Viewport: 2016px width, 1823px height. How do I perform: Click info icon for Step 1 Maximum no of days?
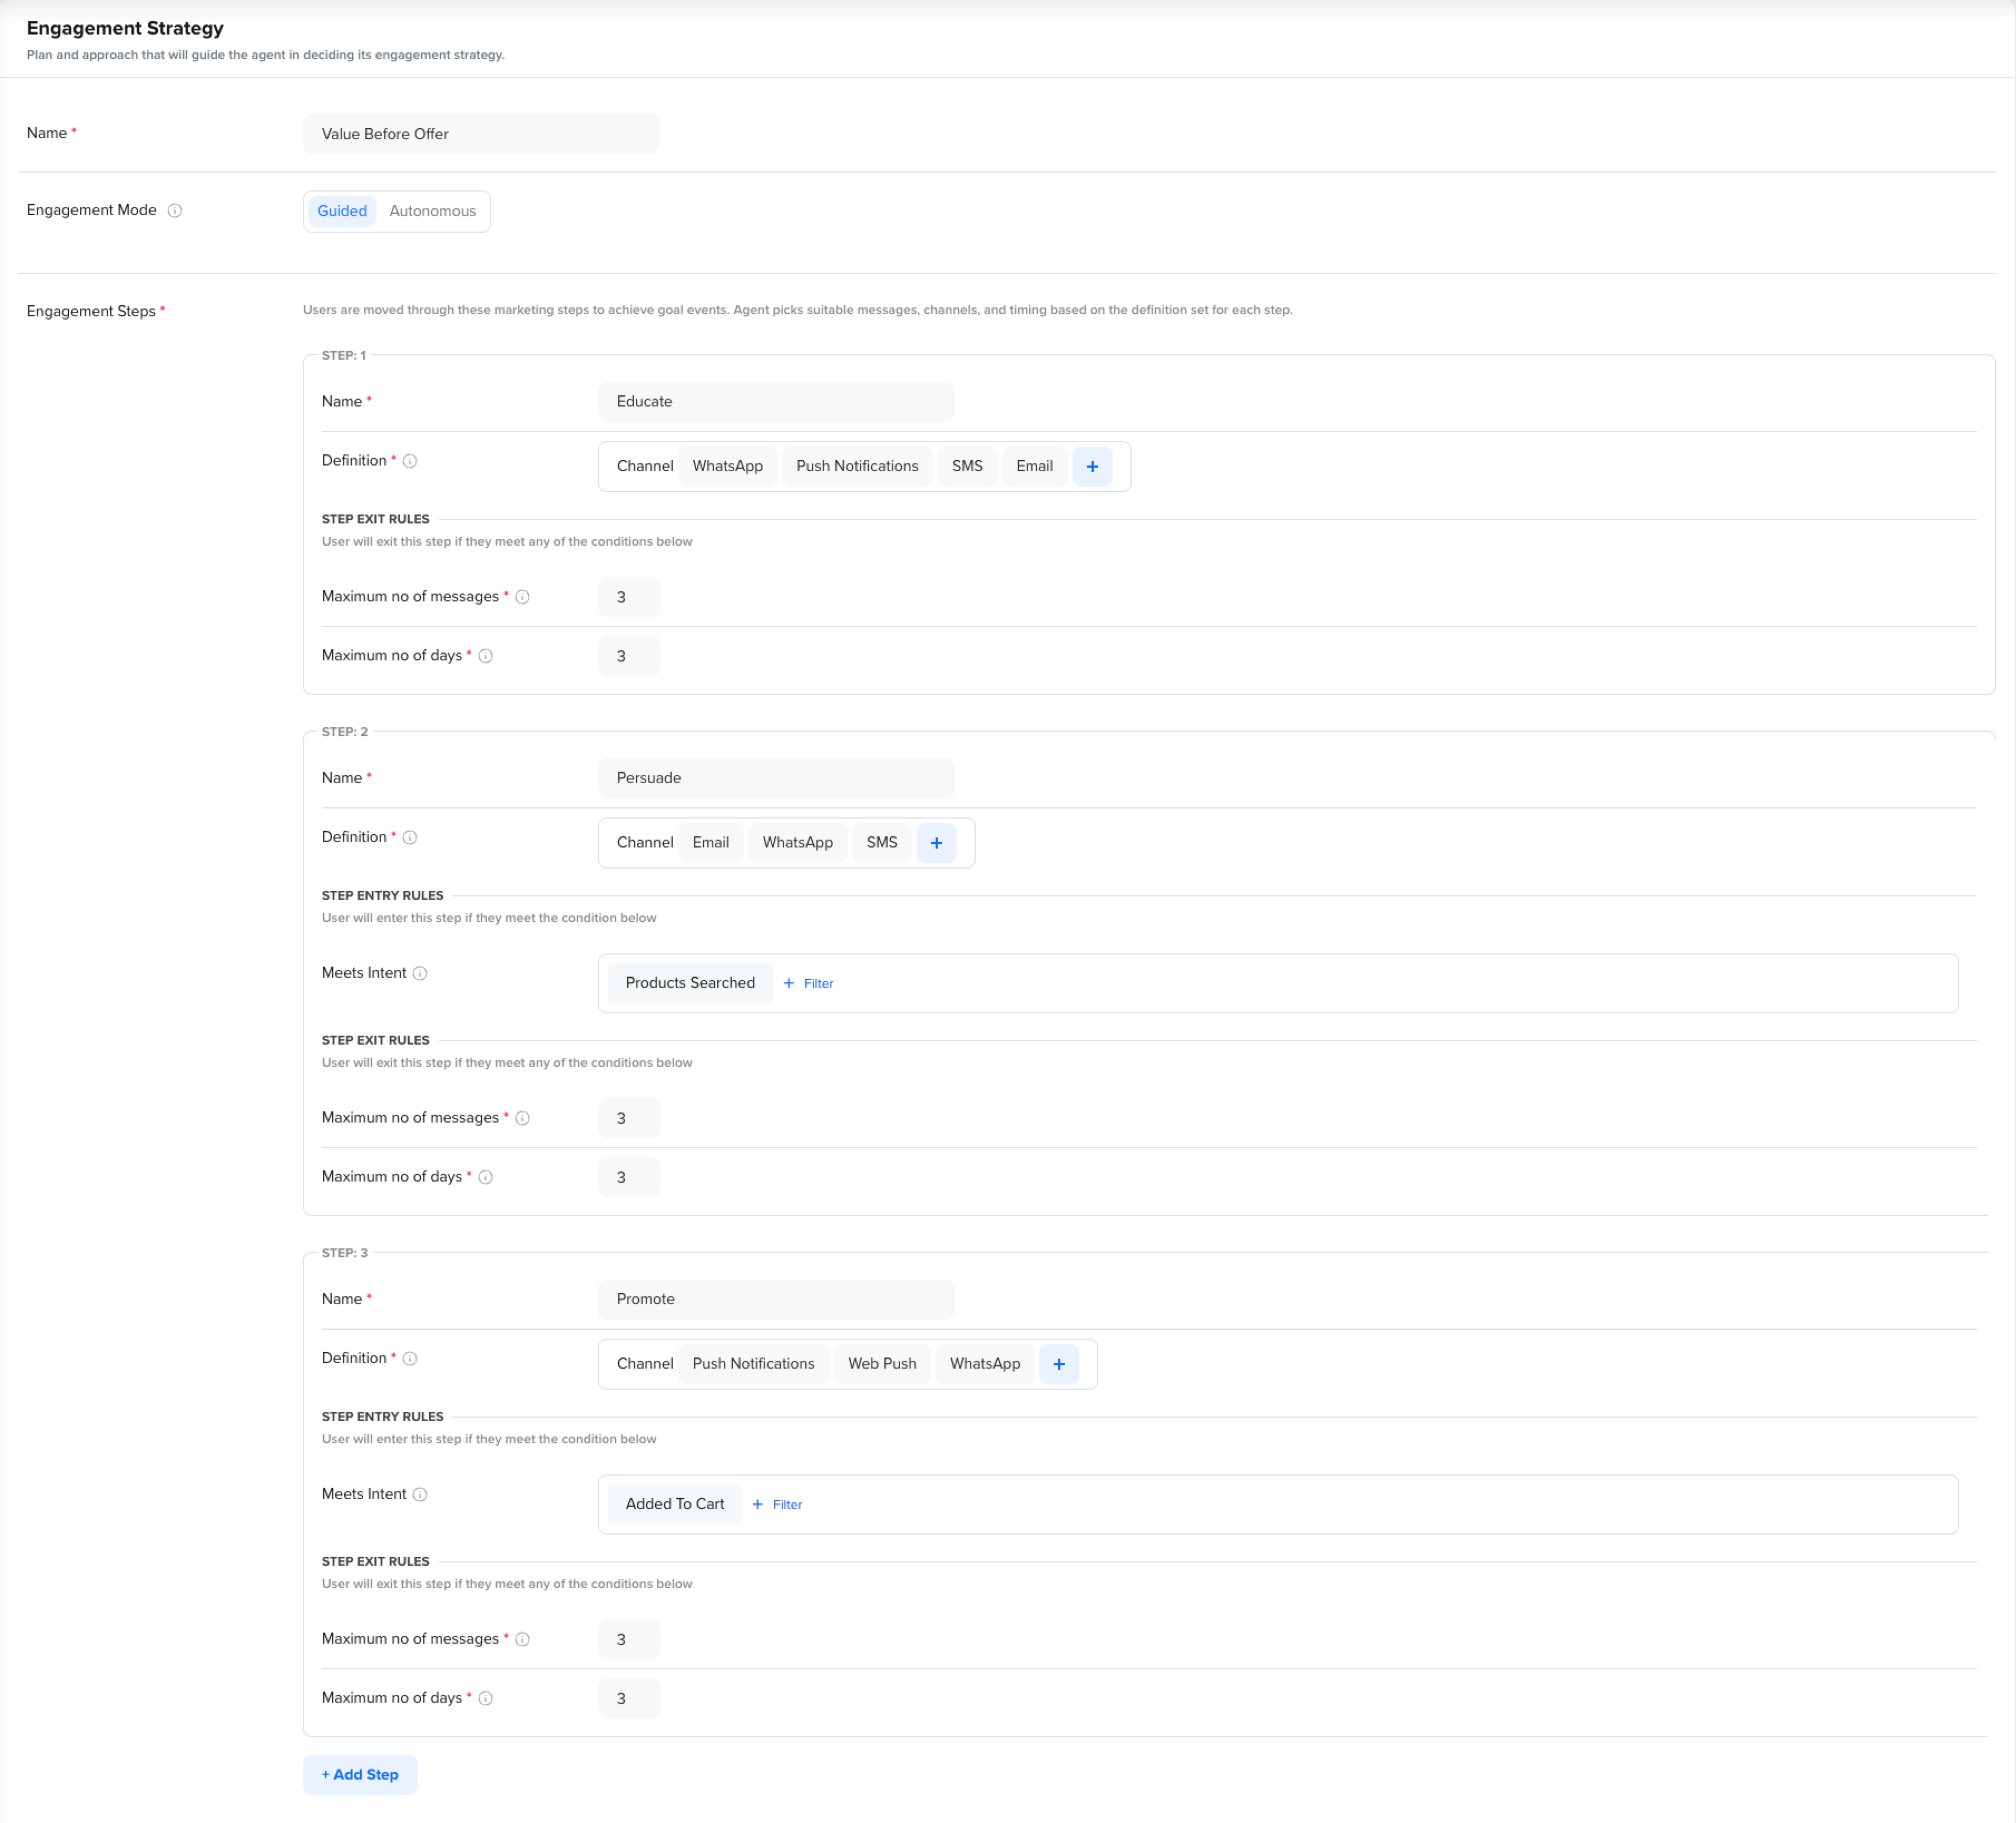(x=486, y=656)
